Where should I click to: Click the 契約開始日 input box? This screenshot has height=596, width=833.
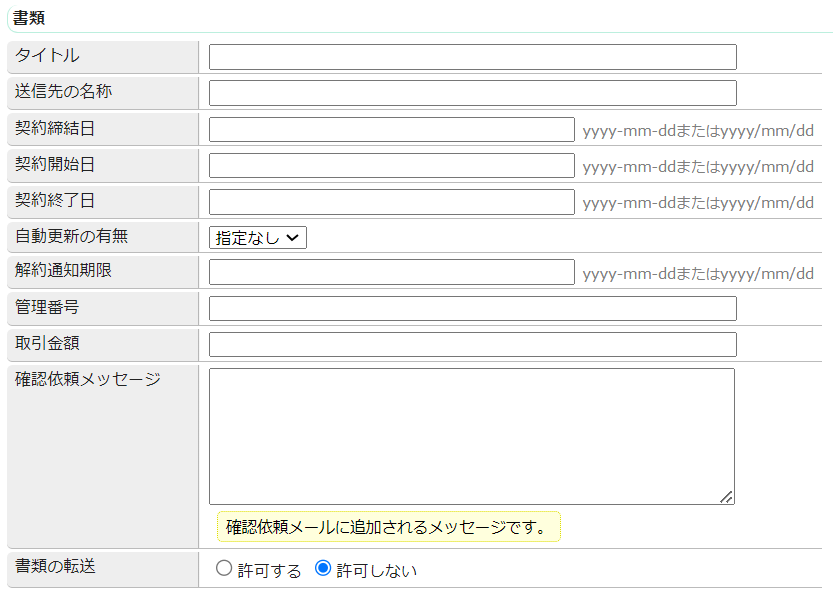point(390,165)
